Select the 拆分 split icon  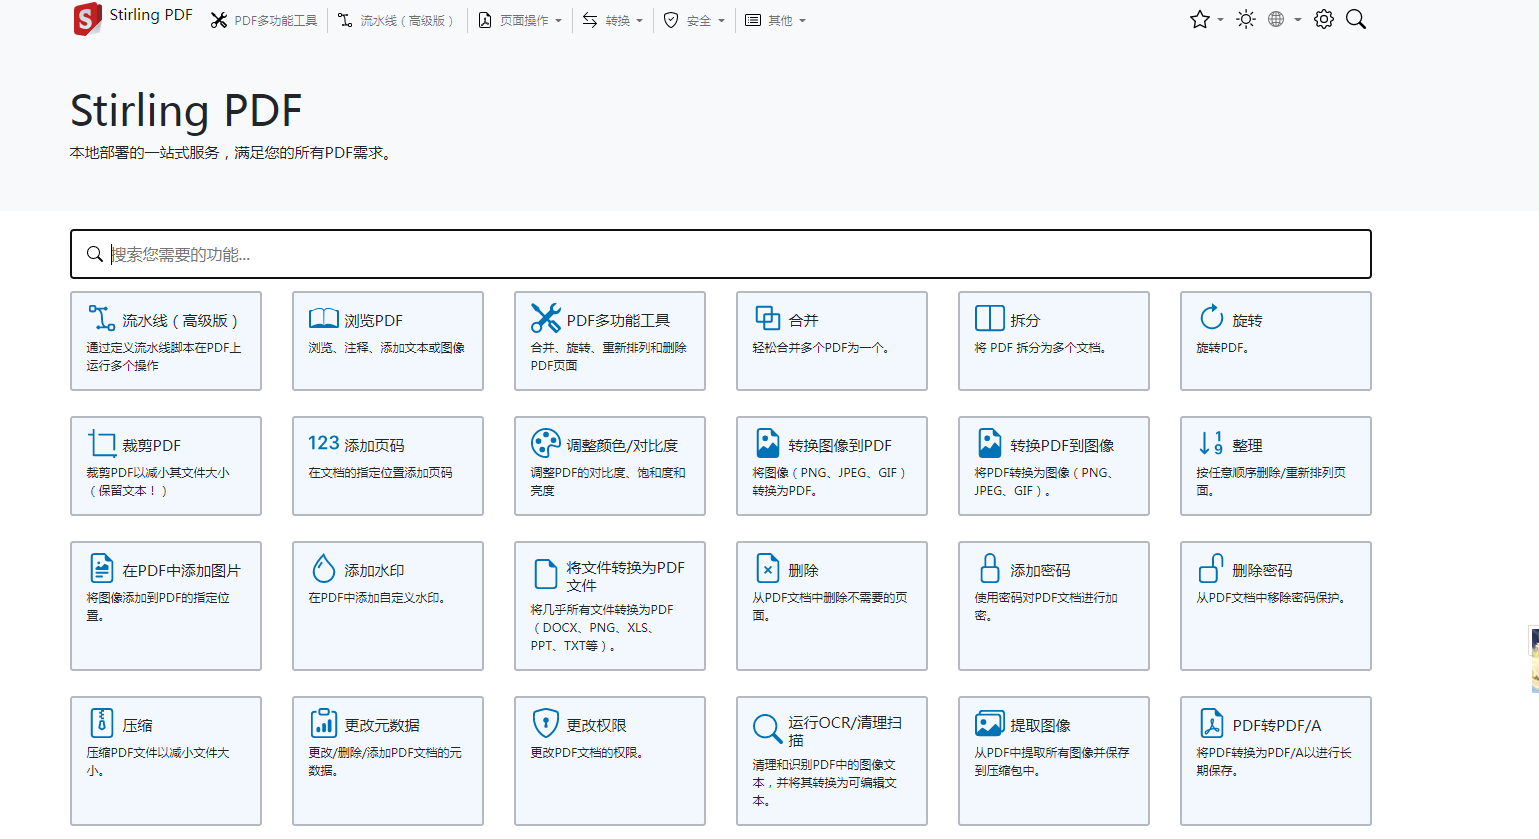click(x=989, y=318)
